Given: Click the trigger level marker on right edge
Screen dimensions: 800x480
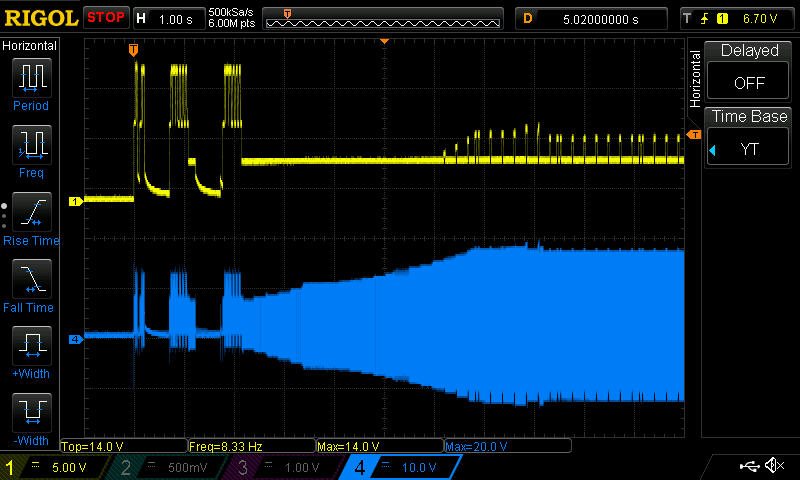Looking at the screenshot, I should (x=693, y=135).
